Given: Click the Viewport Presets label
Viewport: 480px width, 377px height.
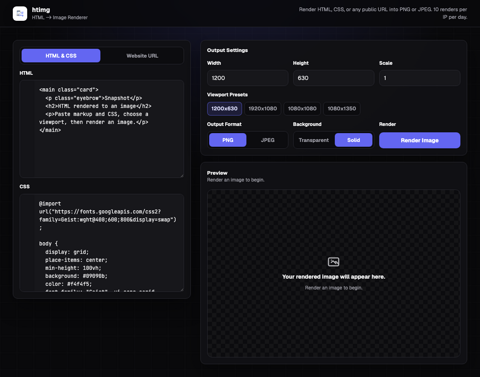Looking at the screenshot, I should click(227, 95).
